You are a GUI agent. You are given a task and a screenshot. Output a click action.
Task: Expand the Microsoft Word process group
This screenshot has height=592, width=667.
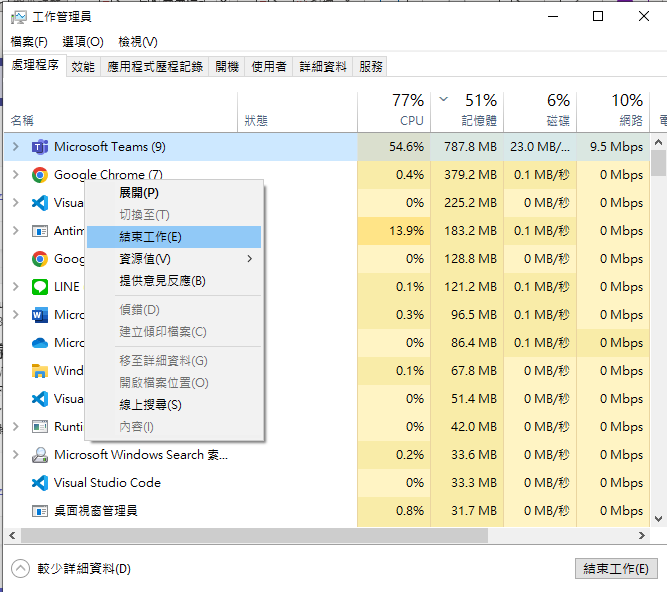(x=16, y=315)
